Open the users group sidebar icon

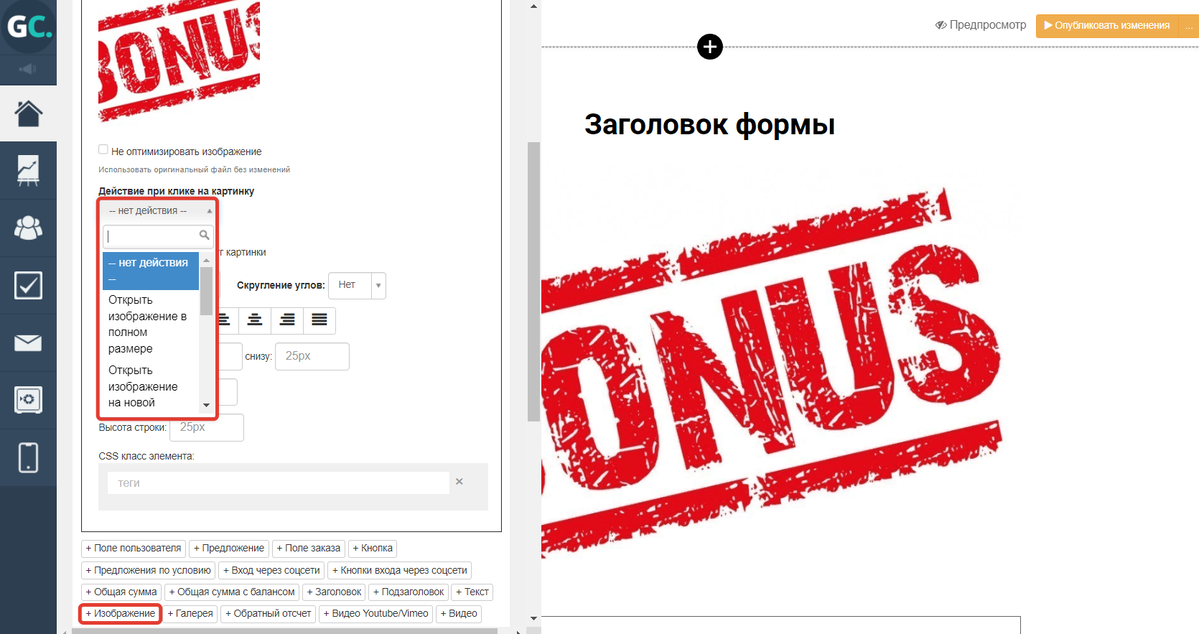click(28, 228)
